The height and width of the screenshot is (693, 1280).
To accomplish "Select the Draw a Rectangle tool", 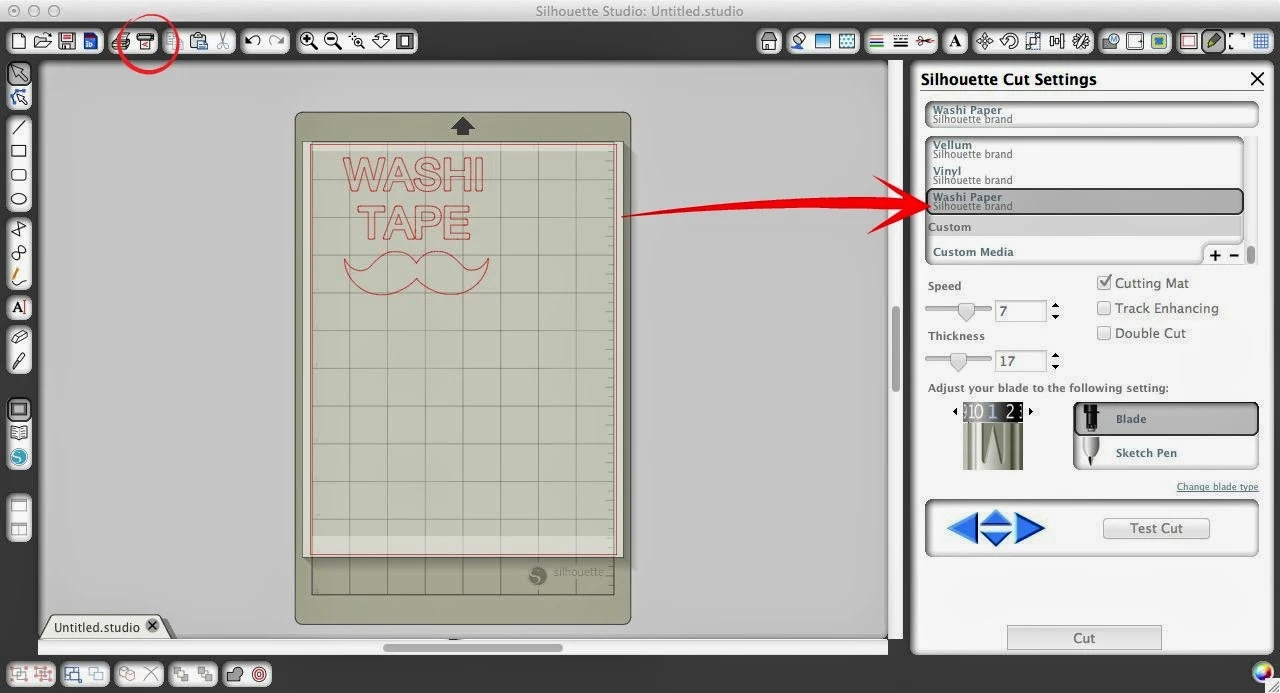I will point(19,151).
